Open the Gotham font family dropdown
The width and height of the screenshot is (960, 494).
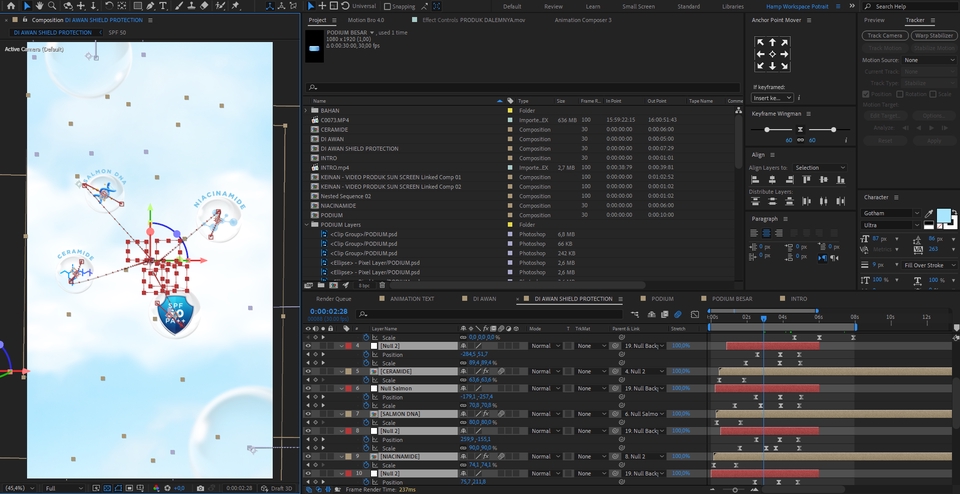(891, 213)
